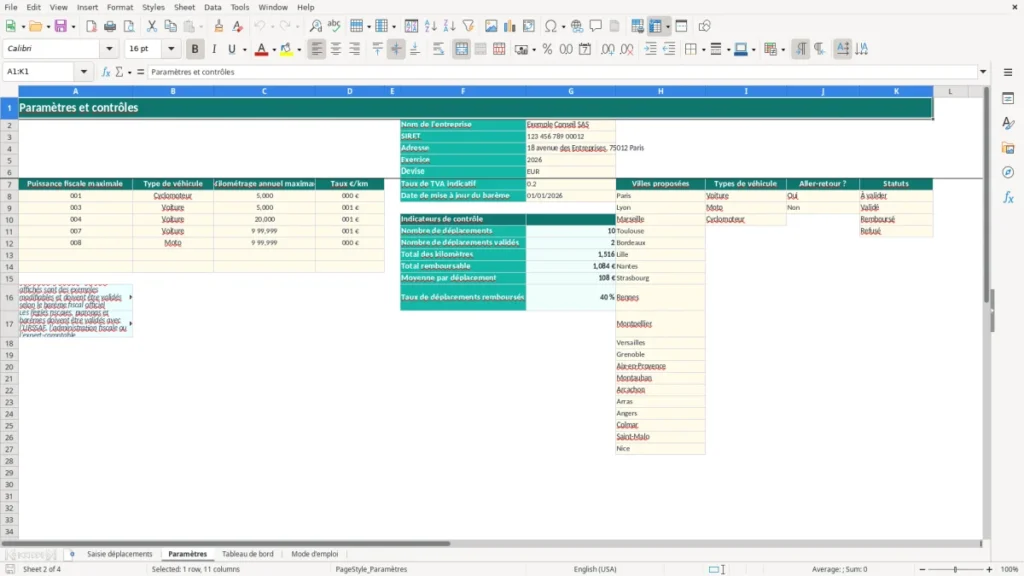
Task: Click the Select Function sigma button
Action: 119,72
